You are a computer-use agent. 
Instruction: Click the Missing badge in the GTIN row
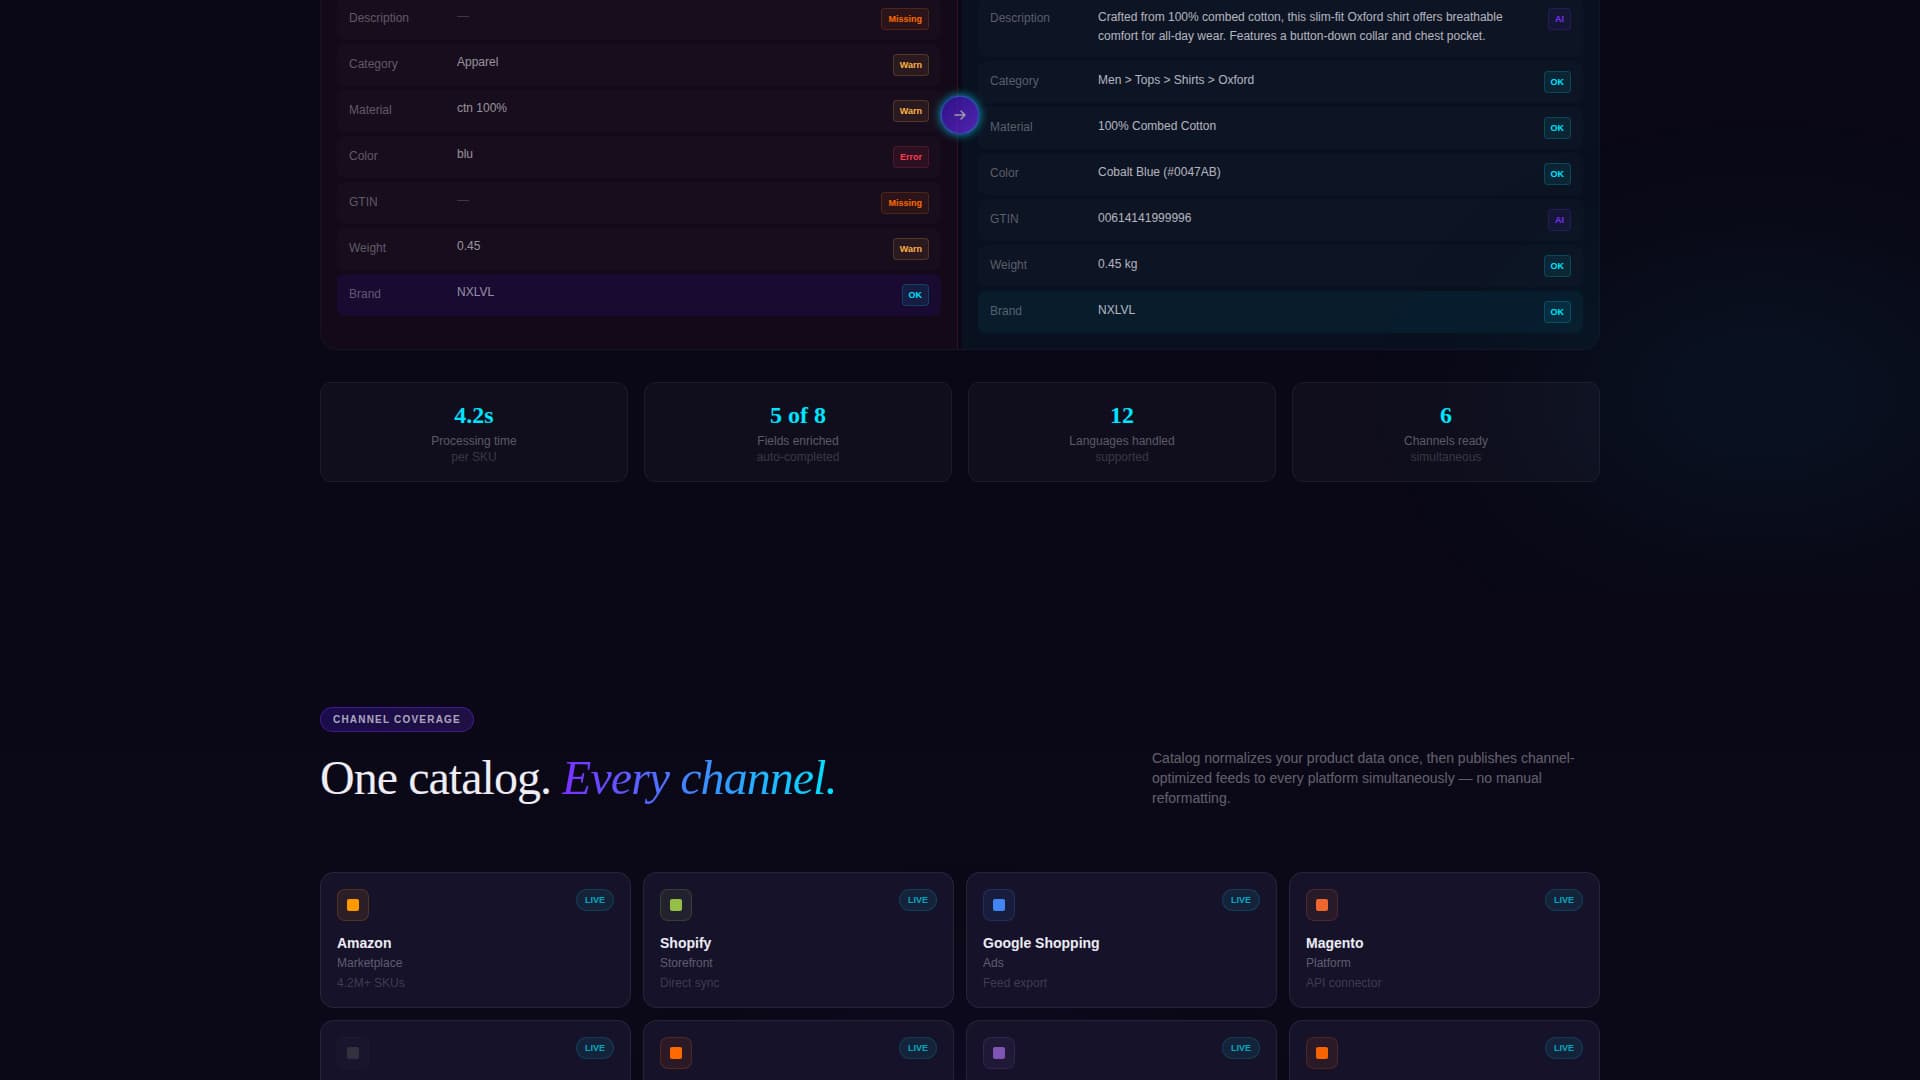(x=905, y=203)
